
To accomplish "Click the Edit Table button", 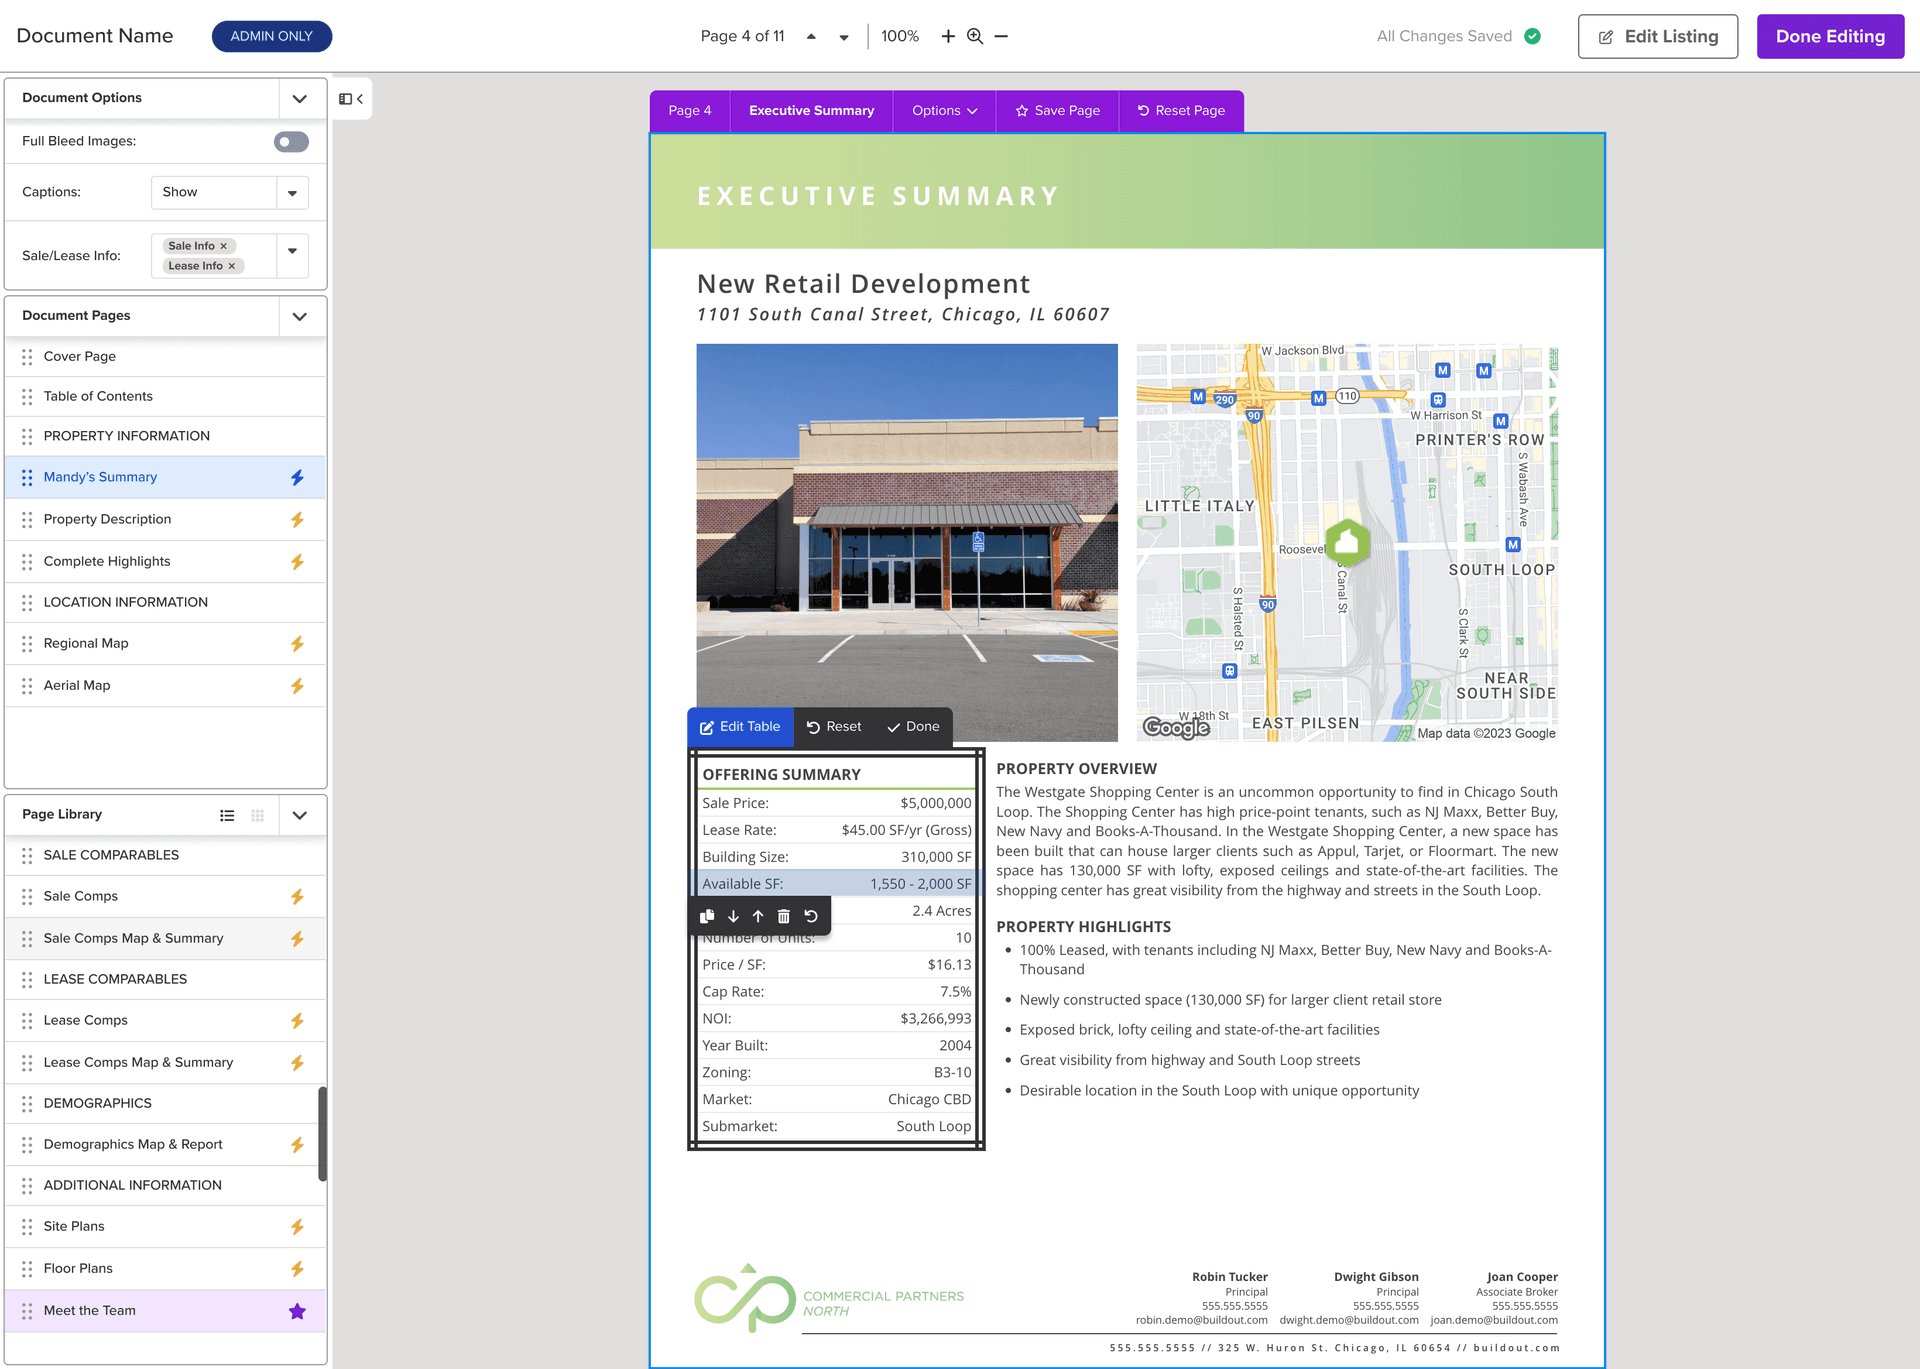I will (740, 727).
